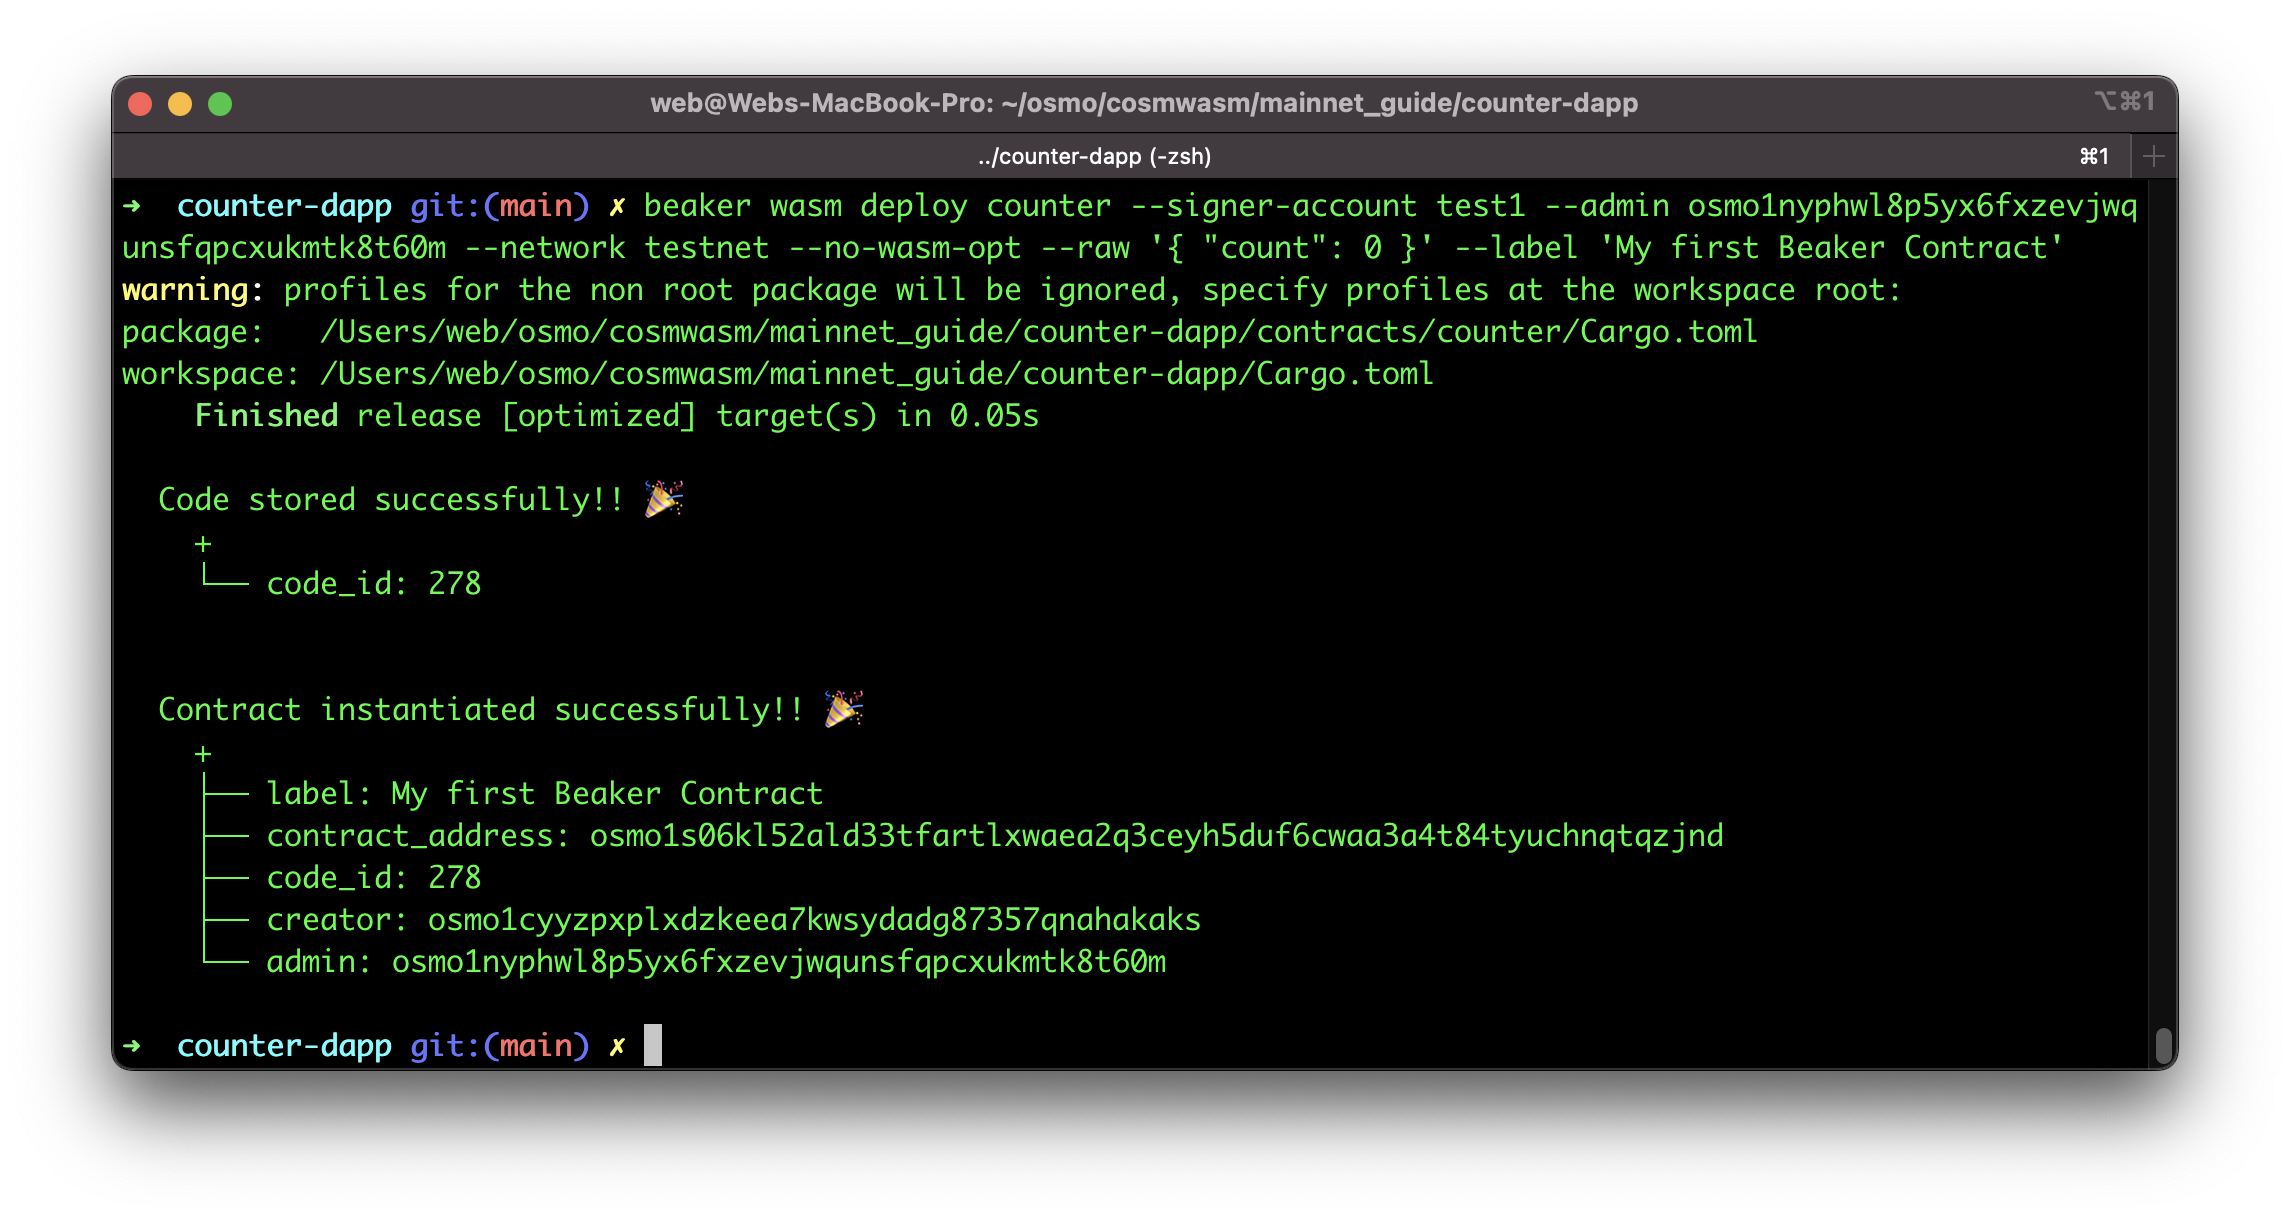2290x1218 pixels.
Task: Click the party popper emoji after Contract instantiated
Action: click(x=843, y=708)
